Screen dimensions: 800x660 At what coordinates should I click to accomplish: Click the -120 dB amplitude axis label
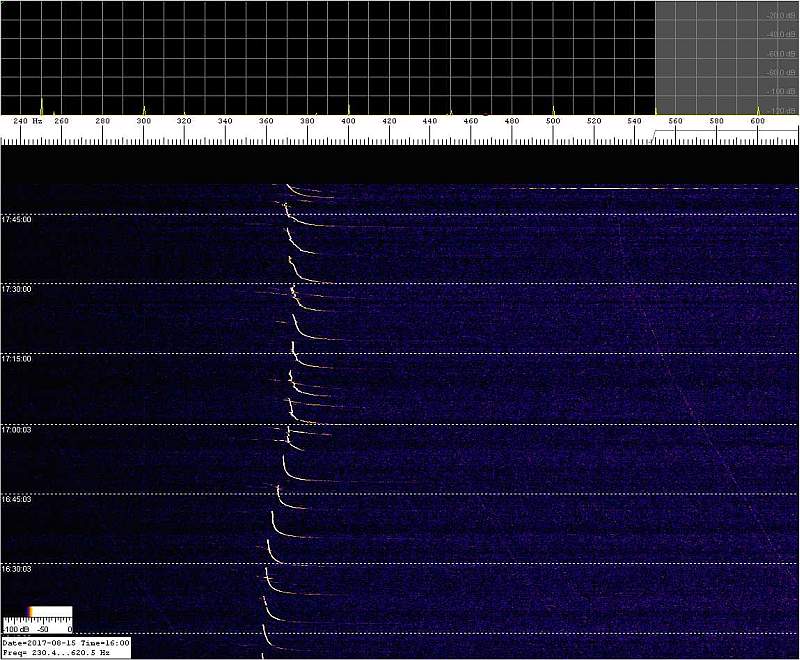pyautogui.click(x=779, y=110)
